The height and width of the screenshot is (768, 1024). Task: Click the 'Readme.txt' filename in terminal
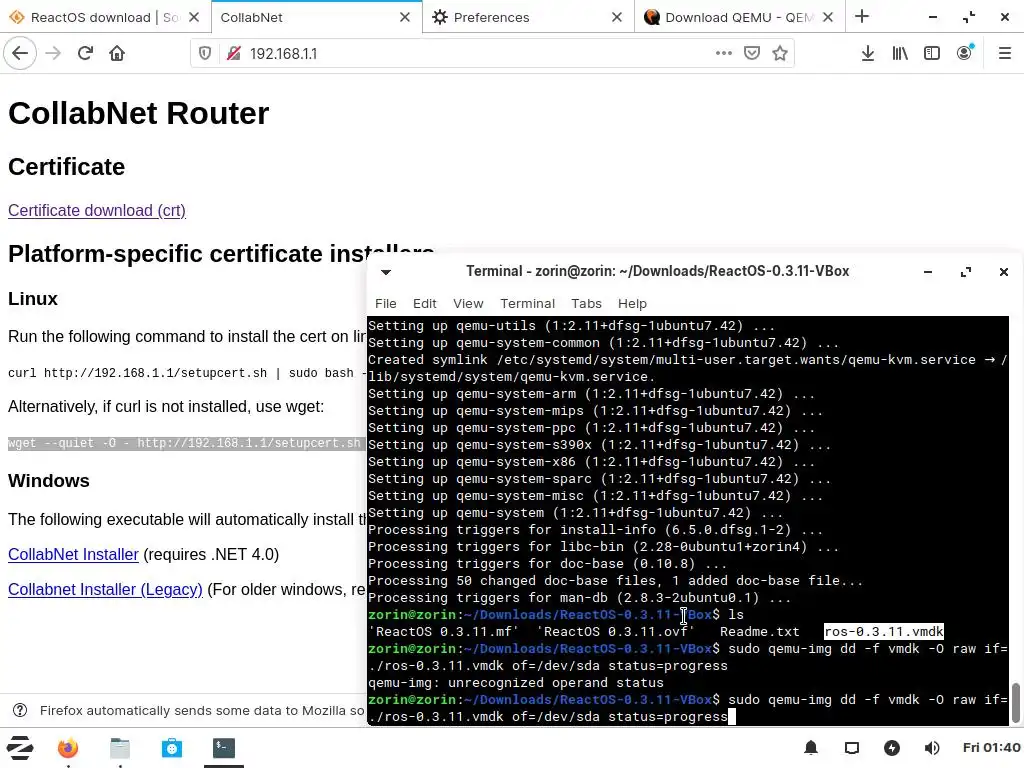[x=760, y=632]
